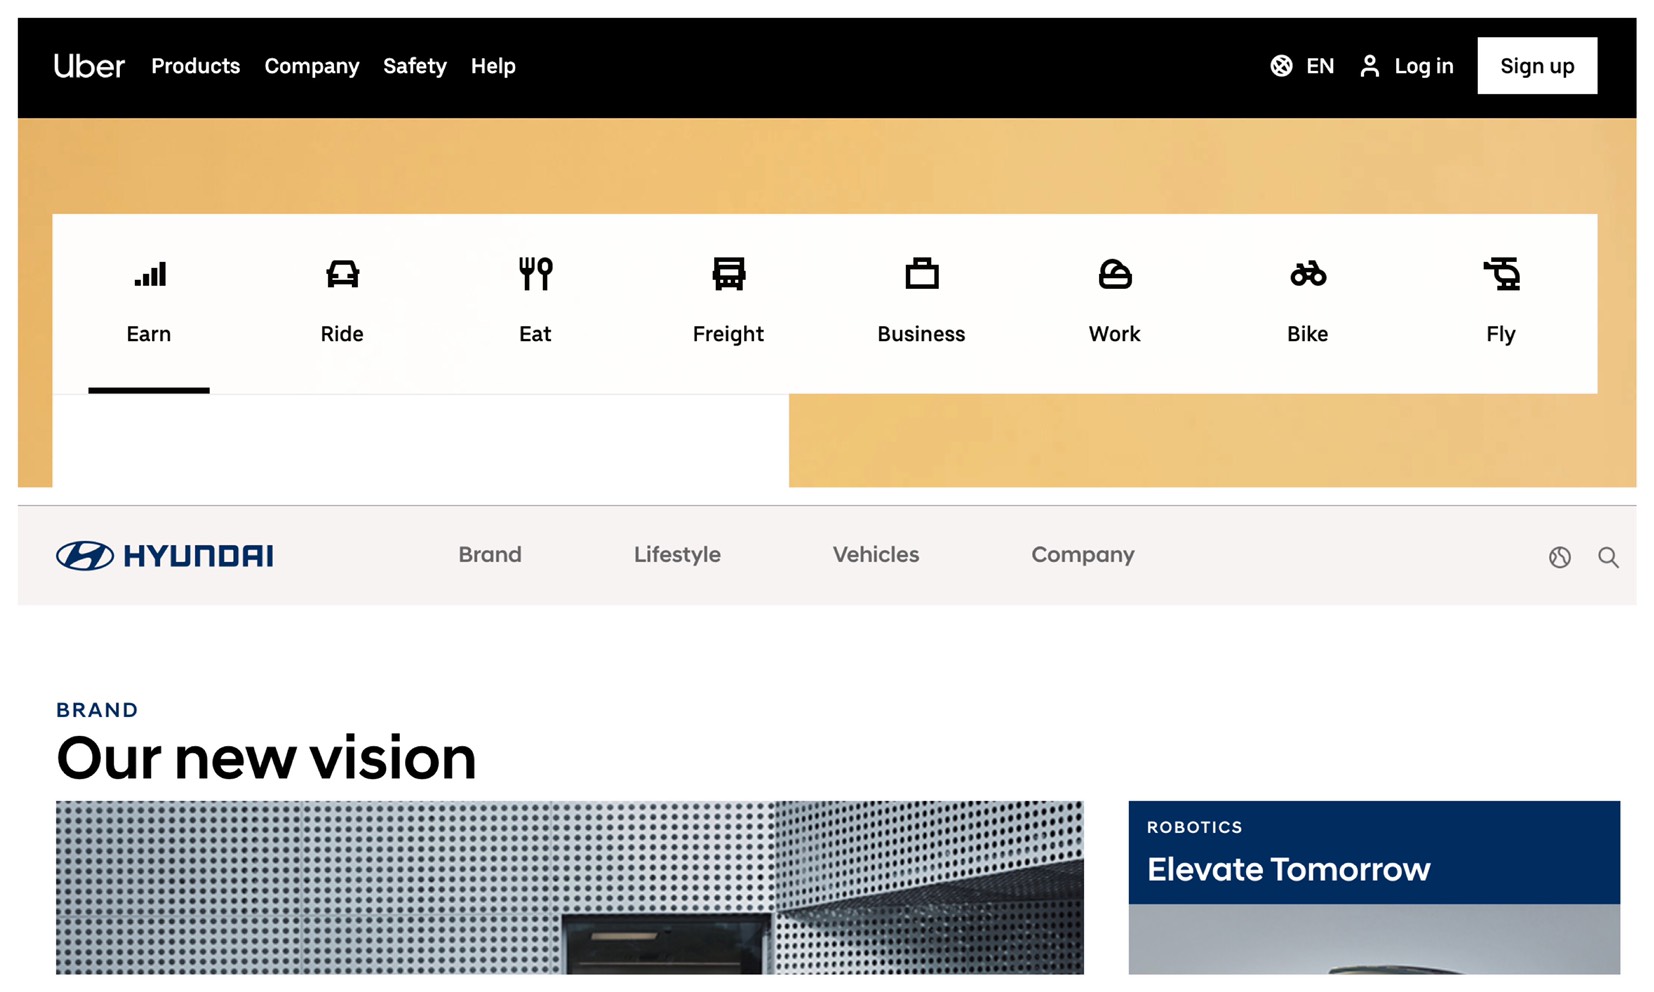Click the Fly helicopter icon
The image size is (1654, 992).
pyautogui.click(x=1501, y=273)
